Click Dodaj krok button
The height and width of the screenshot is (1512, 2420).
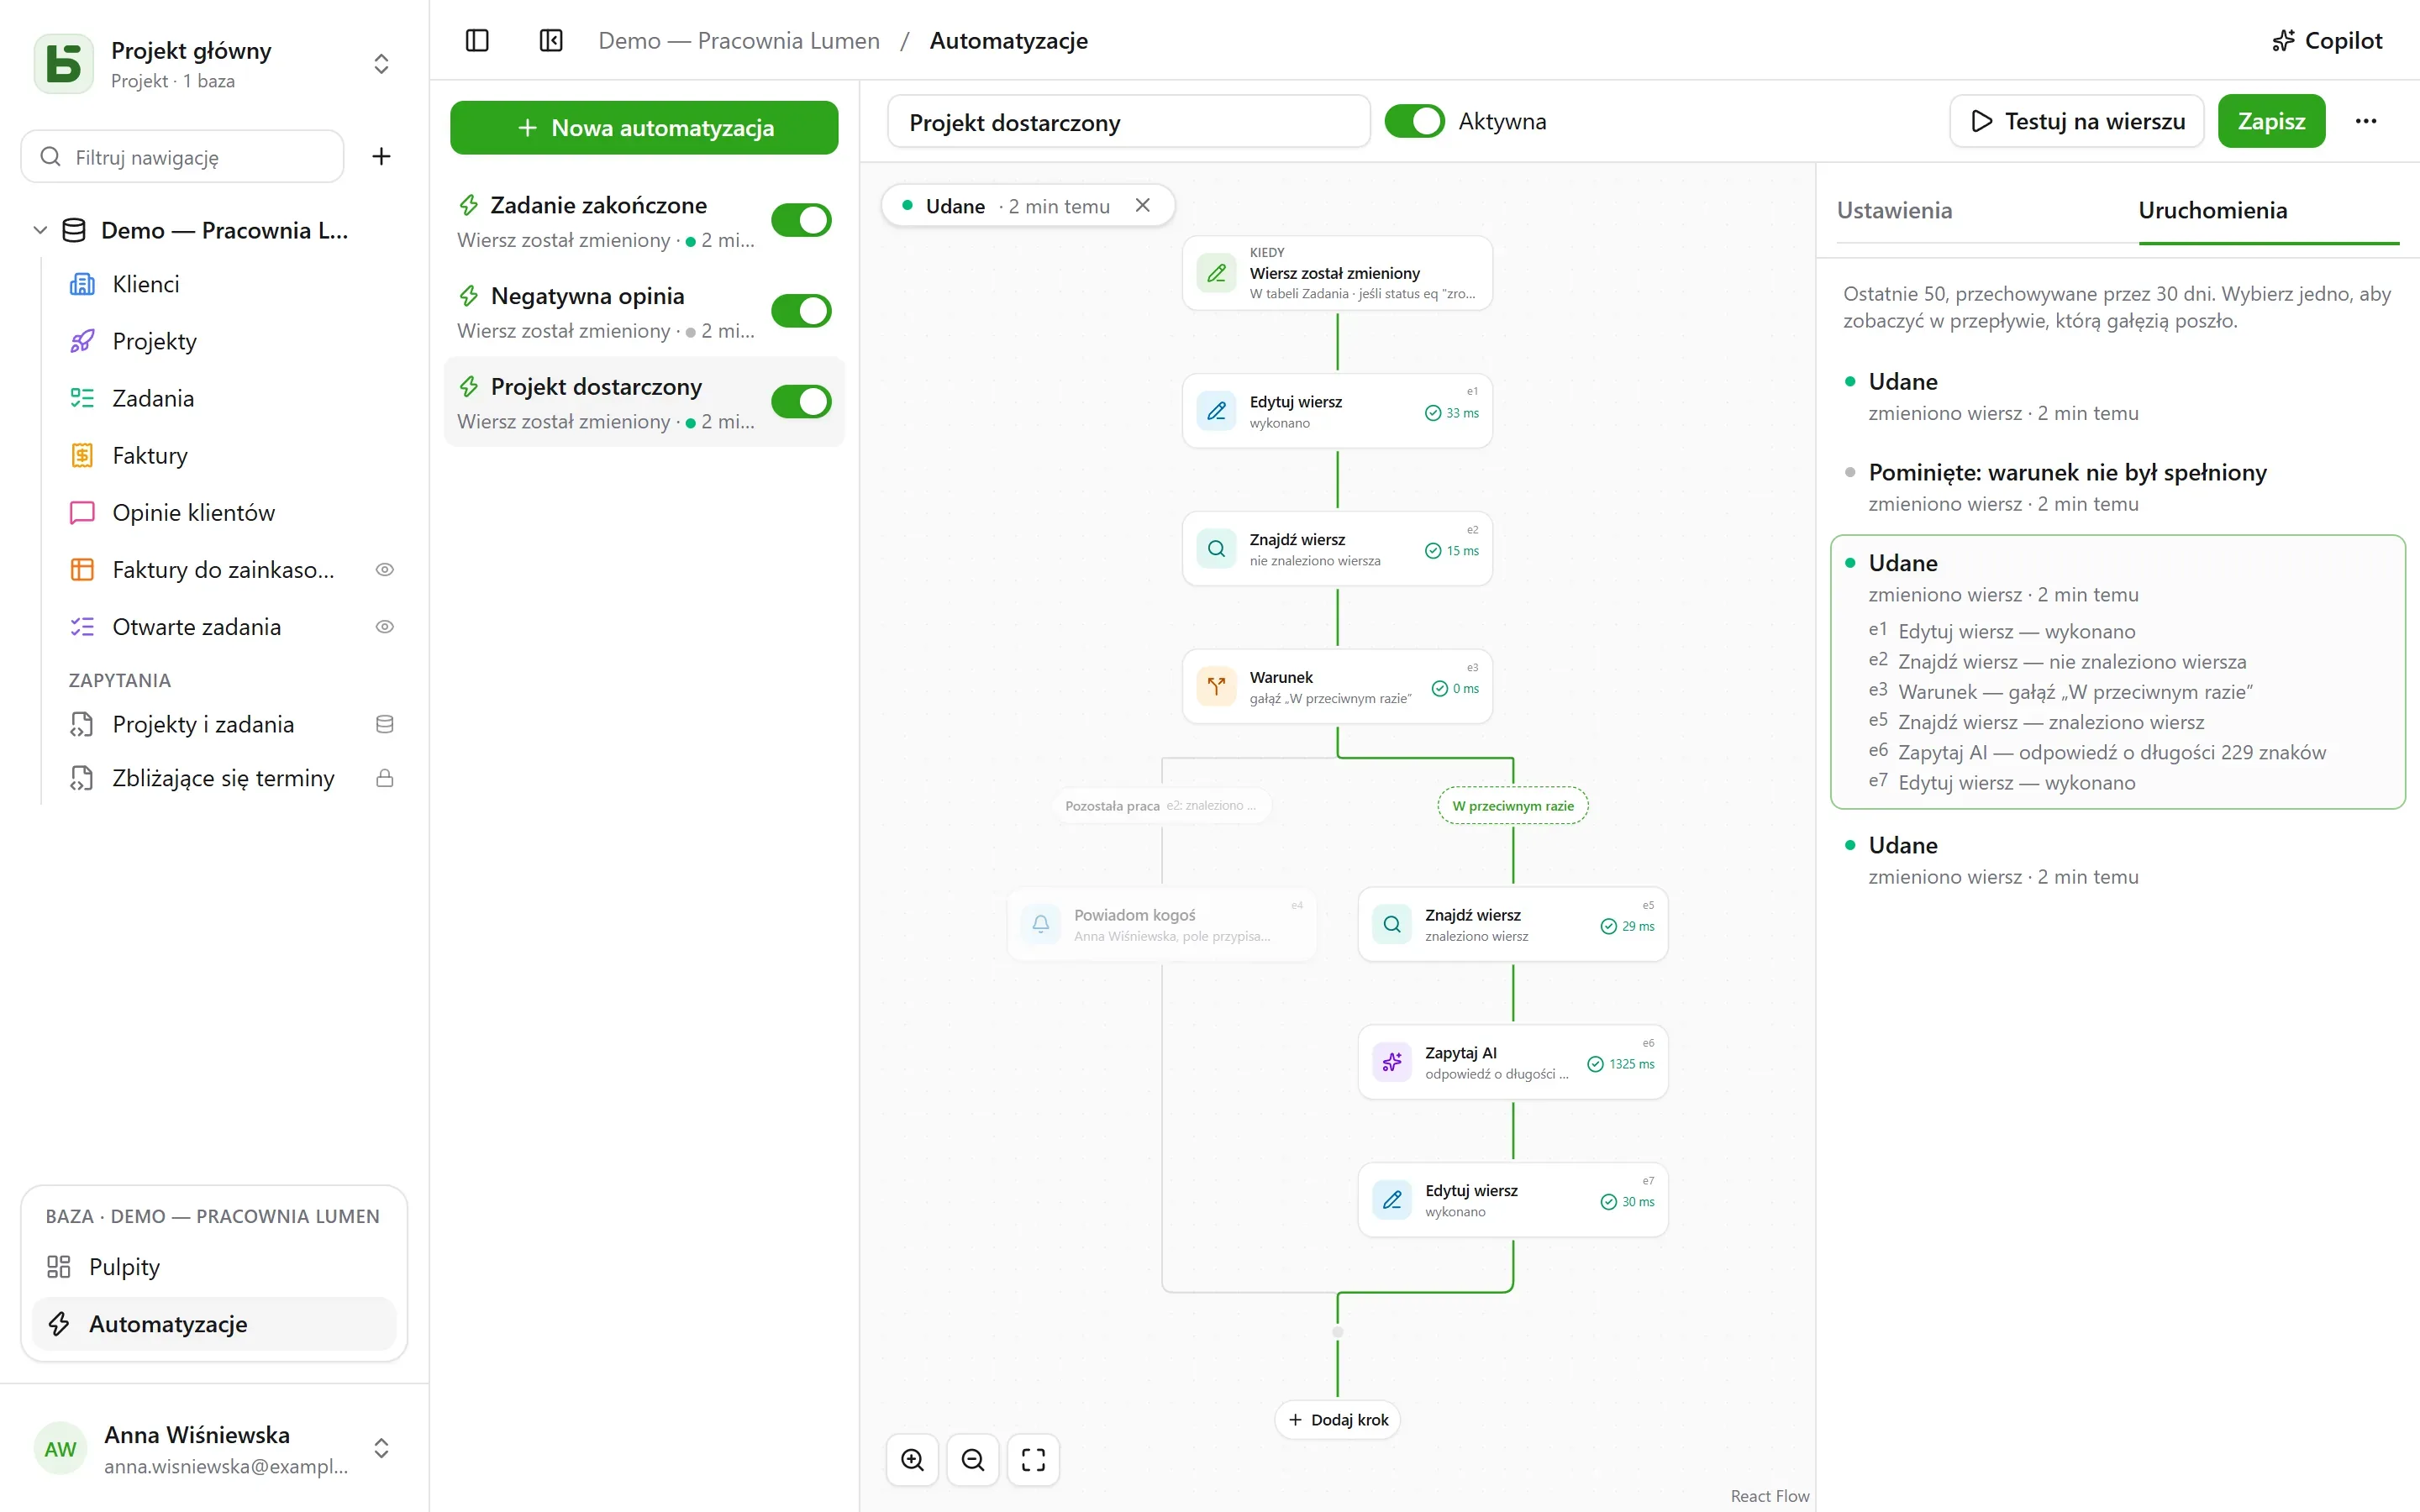[1338, 1420]
